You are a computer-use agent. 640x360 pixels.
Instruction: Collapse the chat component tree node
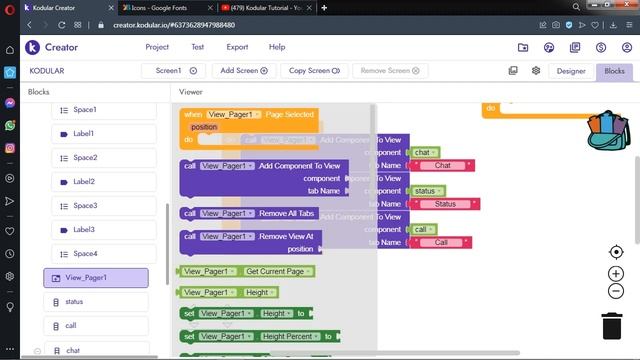[37, 351]
